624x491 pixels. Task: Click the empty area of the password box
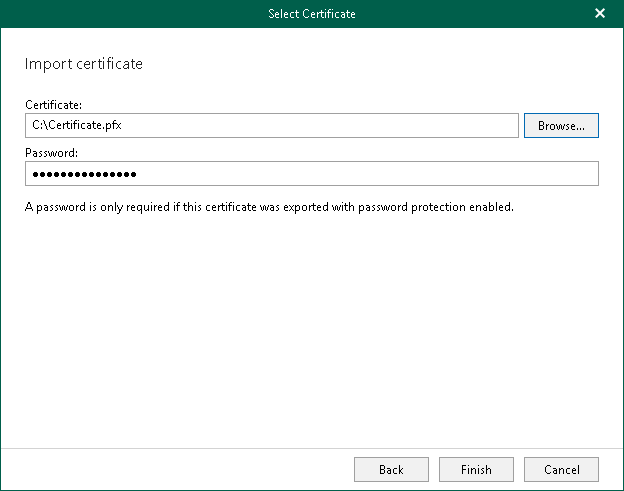(400, 174)
